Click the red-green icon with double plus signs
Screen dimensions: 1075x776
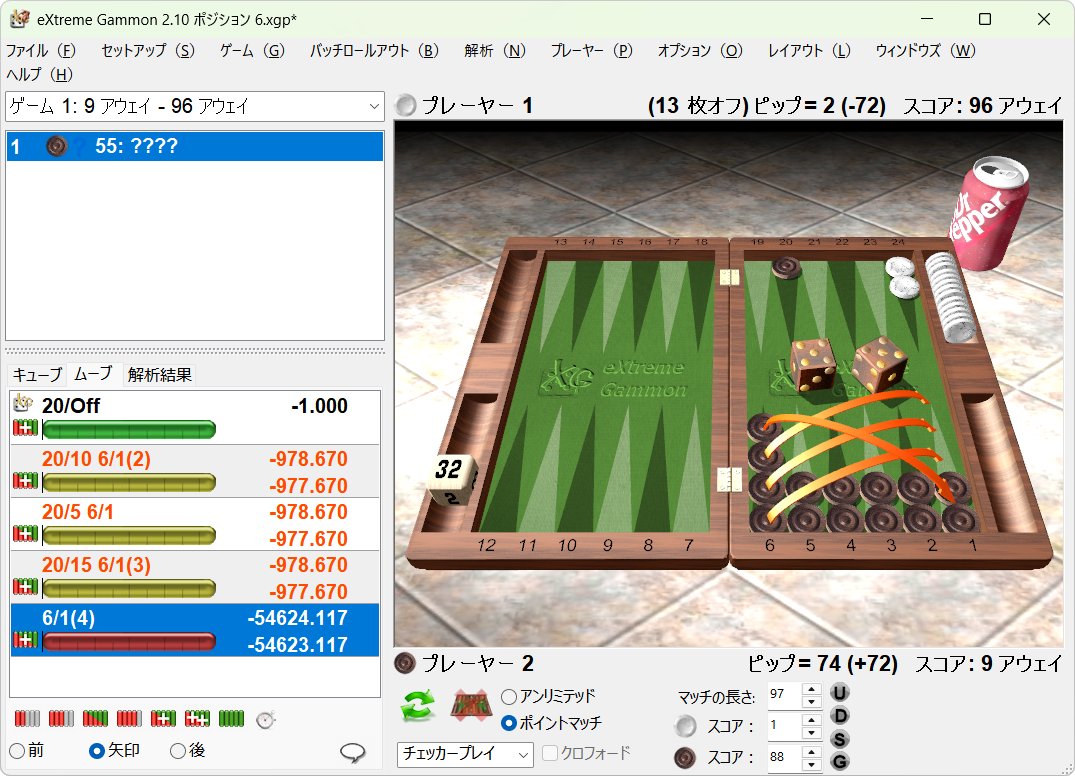[x=197, y=718]
